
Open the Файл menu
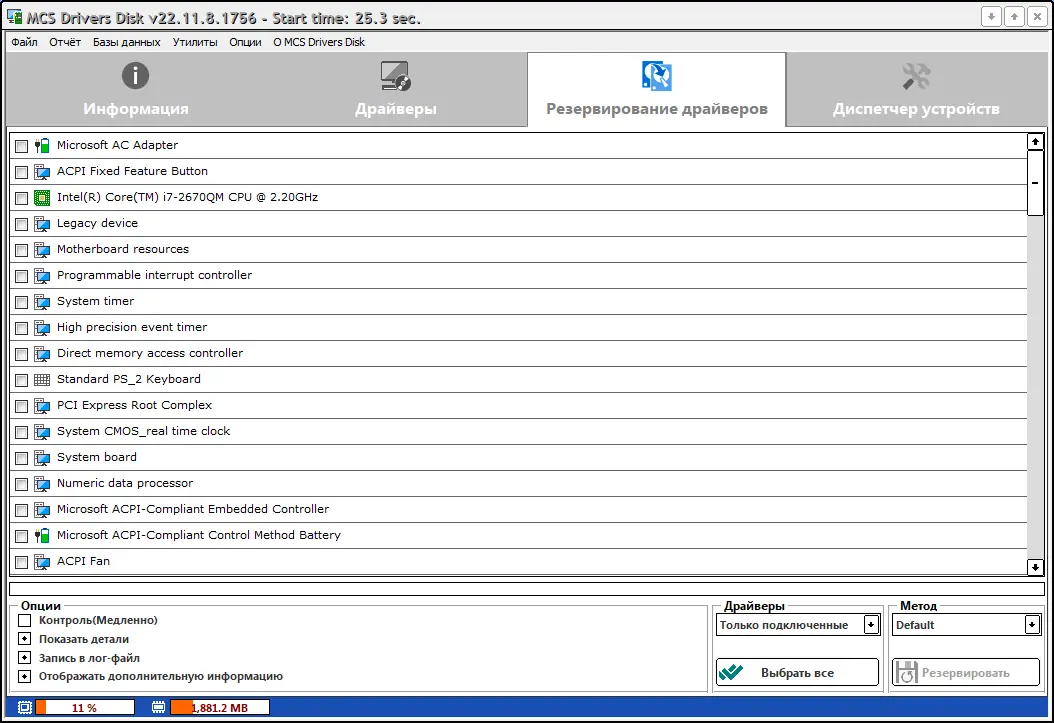24,42
